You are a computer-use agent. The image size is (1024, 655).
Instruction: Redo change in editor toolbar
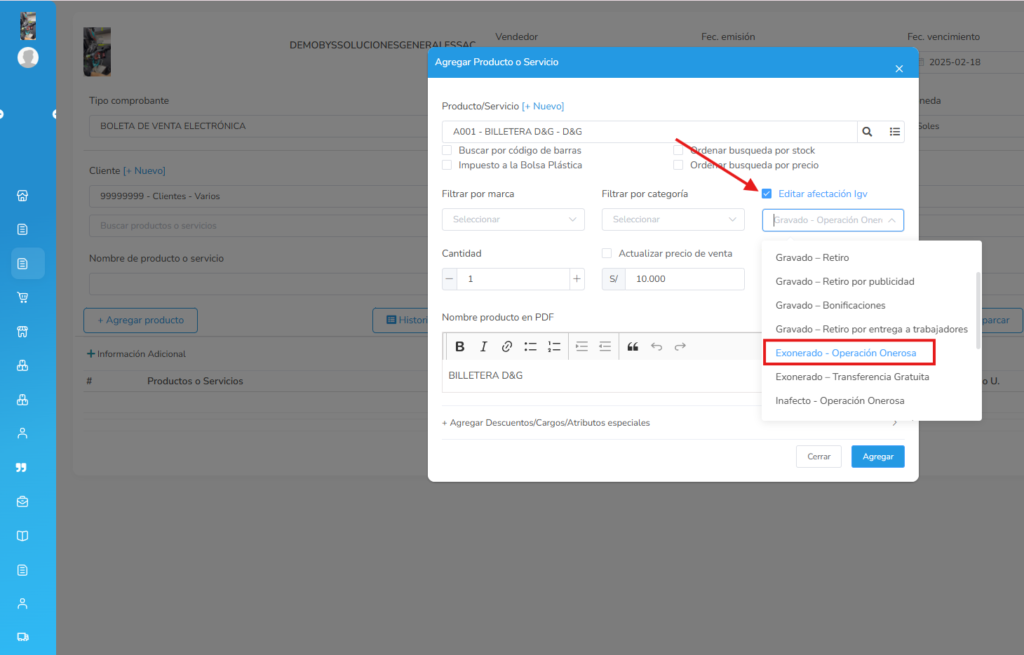[680, 347]
